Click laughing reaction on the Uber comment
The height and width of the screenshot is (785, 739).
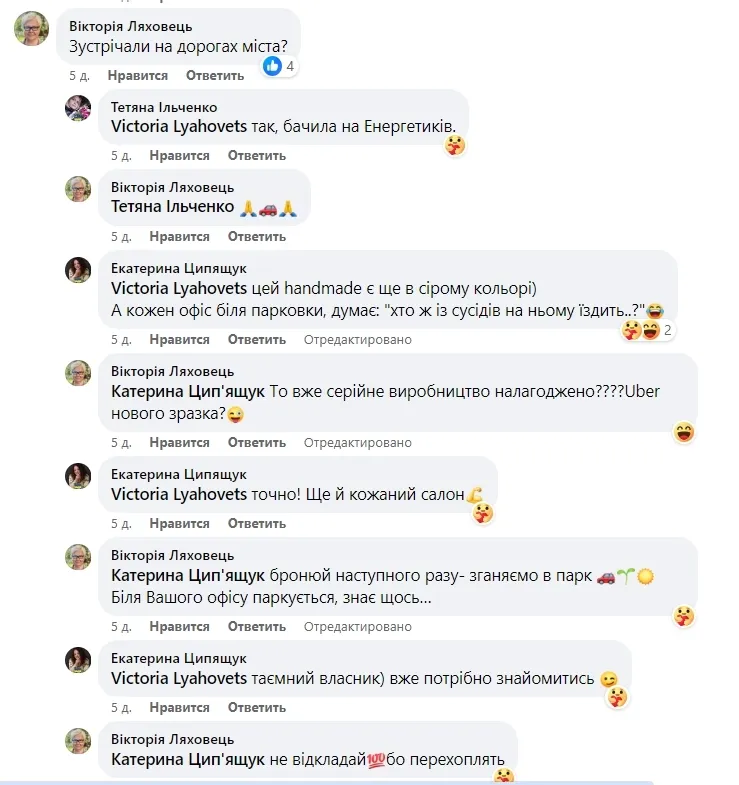click(x=685, y=432)
